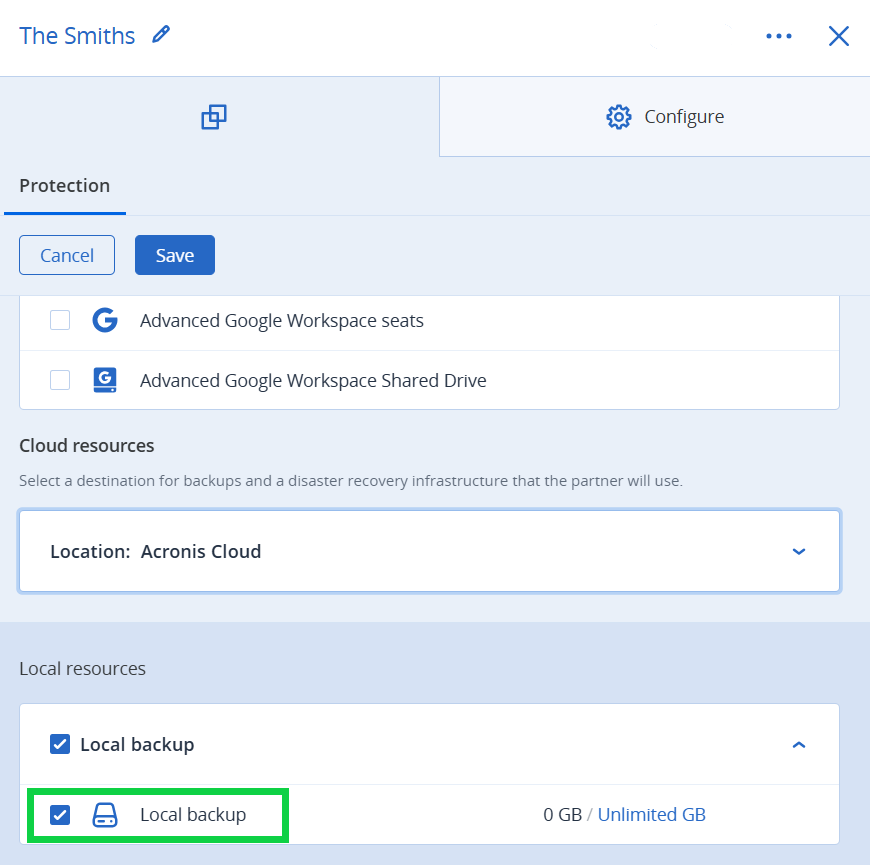The height and width of the screenshot is (865, 870).
Task: Select the Protection tab
Action: click(x=64, y=186)
